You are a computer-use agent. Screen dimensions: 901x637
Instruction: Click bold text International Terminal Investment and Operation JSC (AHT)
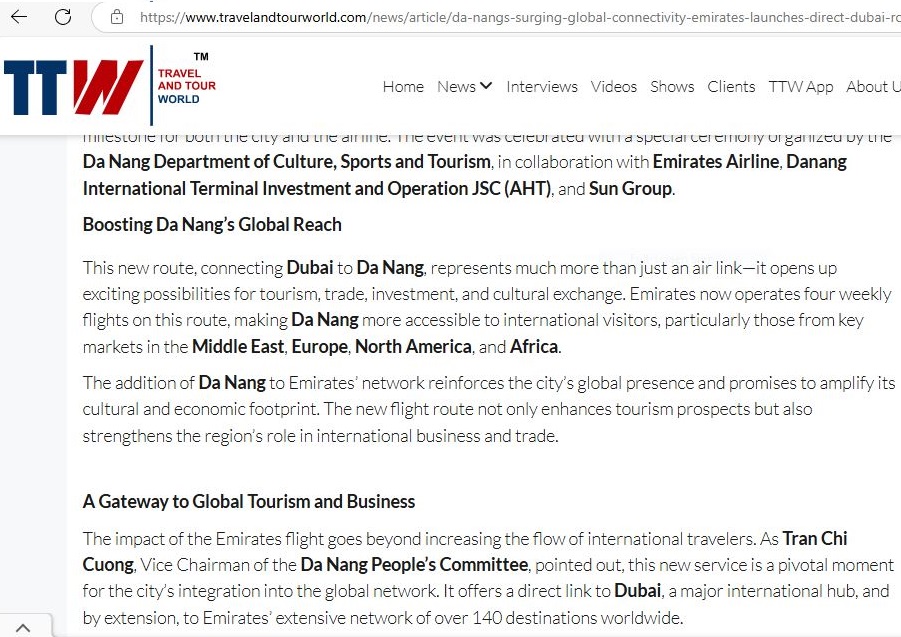click(317, 189)
